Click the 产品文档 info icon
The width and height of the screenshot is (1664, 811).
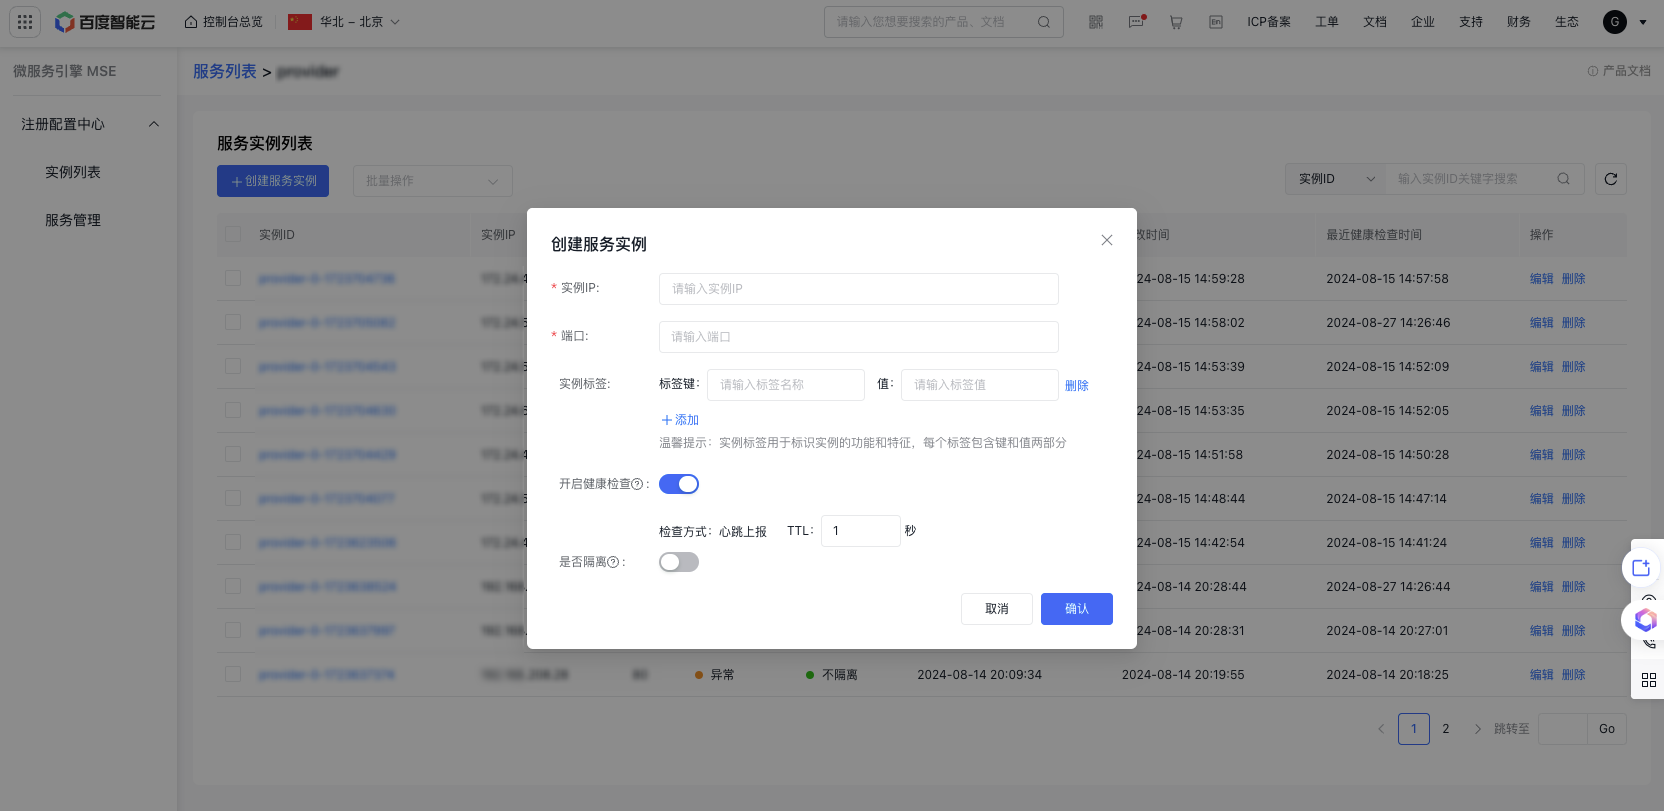(1593, 71)
